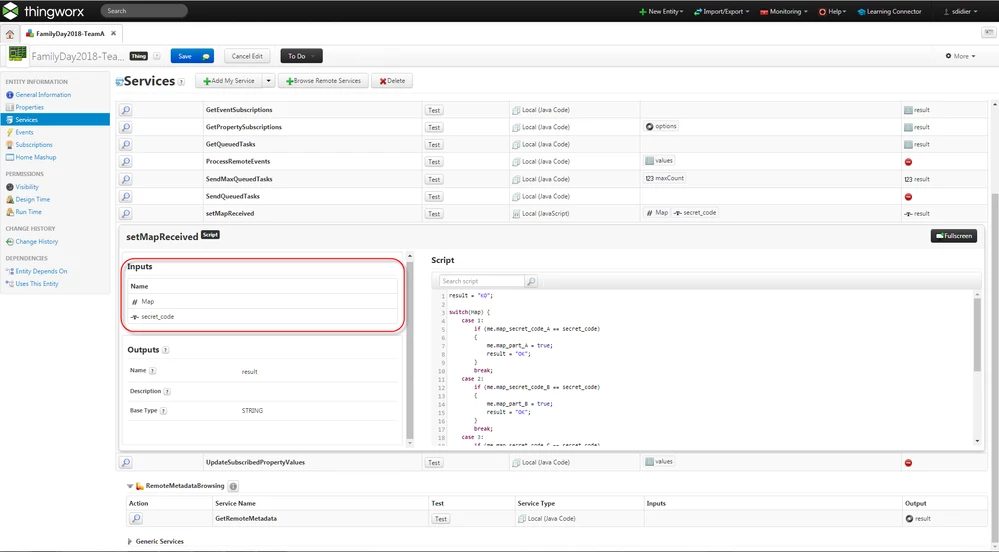Open Learning Connector link
This screenshot has height=552, width=999.
(889, 11)
